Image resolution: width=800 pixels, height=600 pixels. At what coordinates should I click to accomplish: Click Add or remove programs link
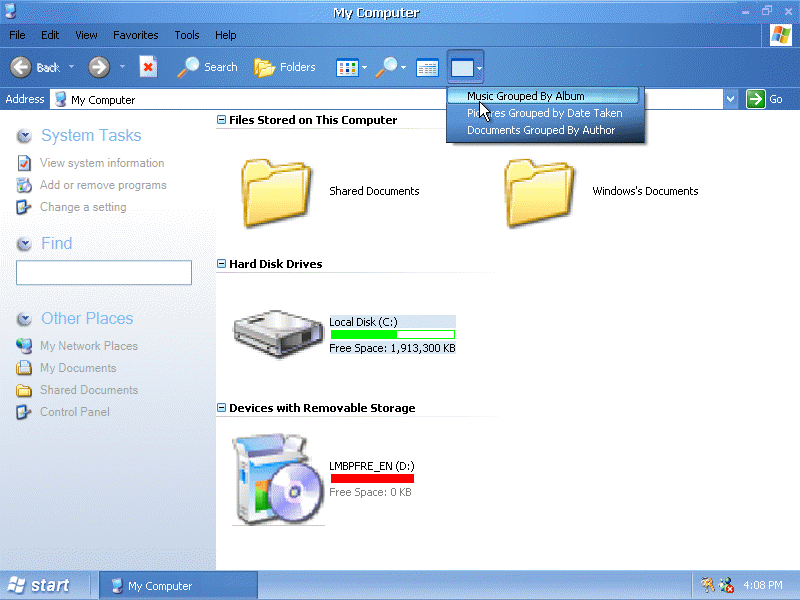(x=103, y=185)
